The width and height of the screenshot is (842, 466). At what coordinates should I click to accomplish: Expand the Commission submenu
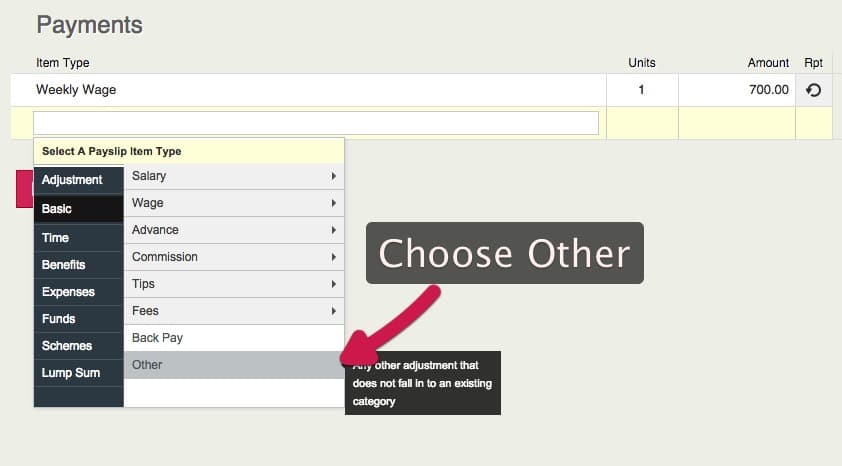[233, 257]
